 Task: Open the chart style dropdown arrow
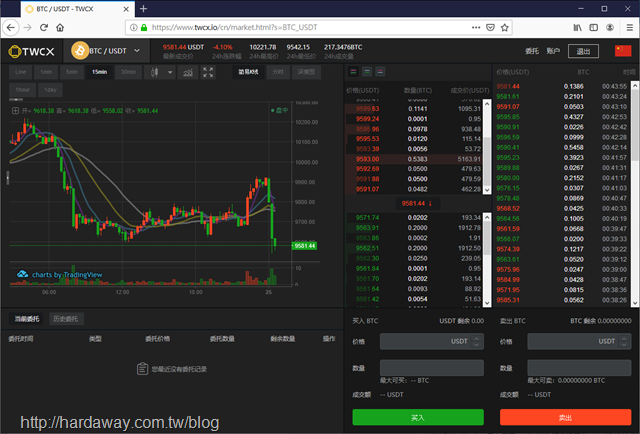tap(170, 72)
